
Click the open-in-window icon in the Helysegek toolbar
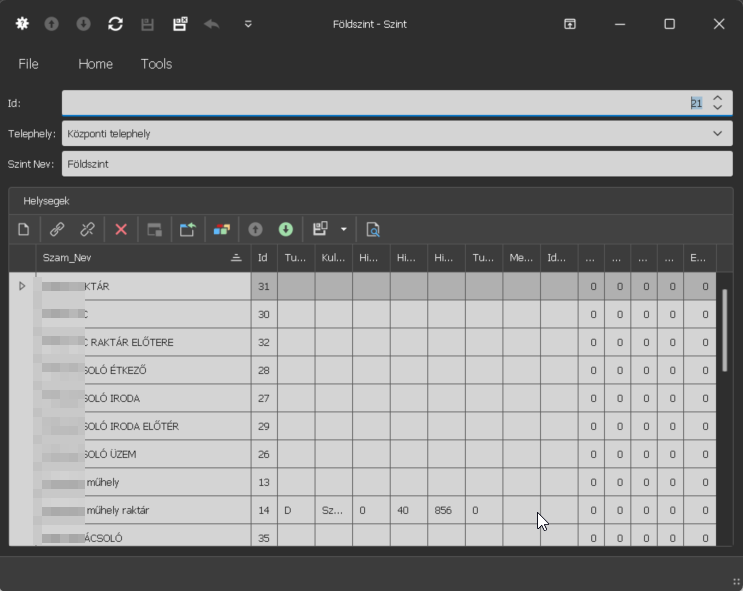(x=154, y=229)
